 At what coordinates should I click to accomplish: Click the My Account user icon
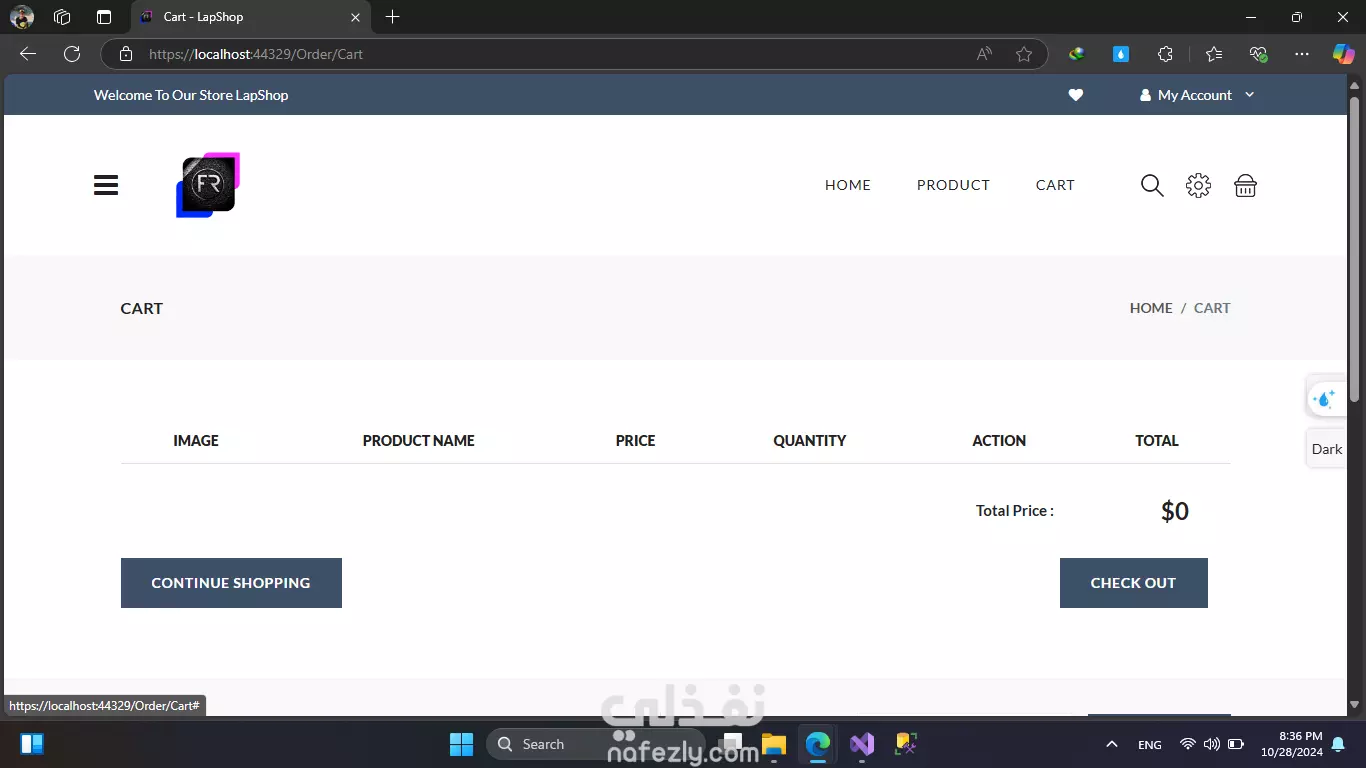1145,95
